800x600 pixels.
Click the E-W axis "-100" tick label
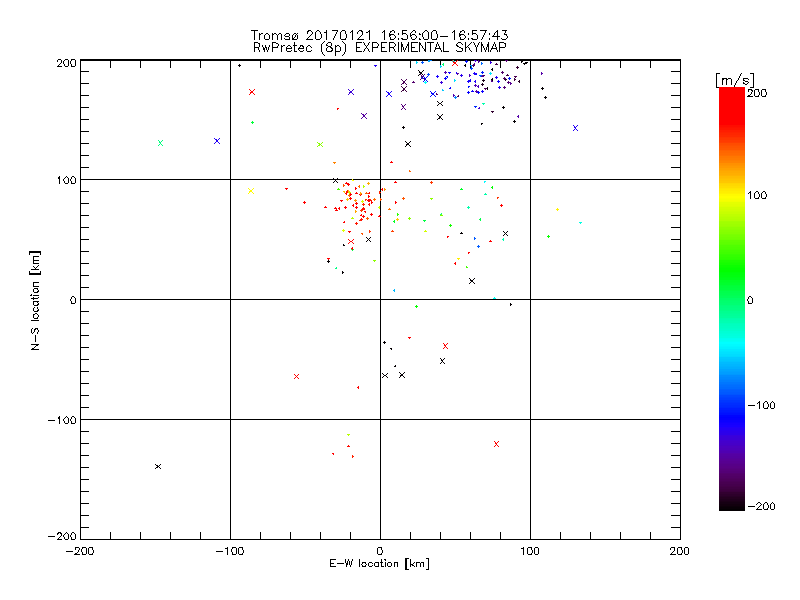coord(230,551)
